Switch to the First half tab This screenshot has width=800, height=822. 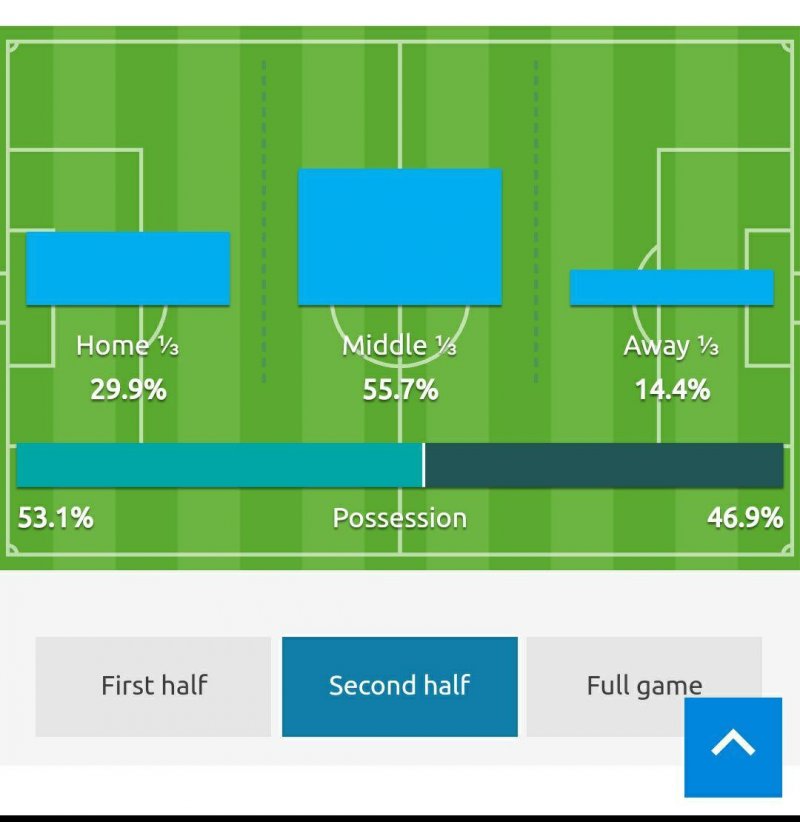(x=153, y=686)
